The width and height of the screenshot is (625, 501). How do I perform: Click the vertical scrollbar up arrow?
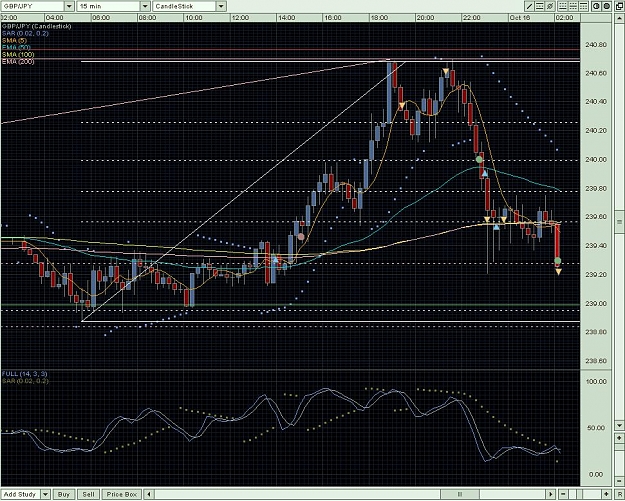pyautogui.click(x=620, y=18)
